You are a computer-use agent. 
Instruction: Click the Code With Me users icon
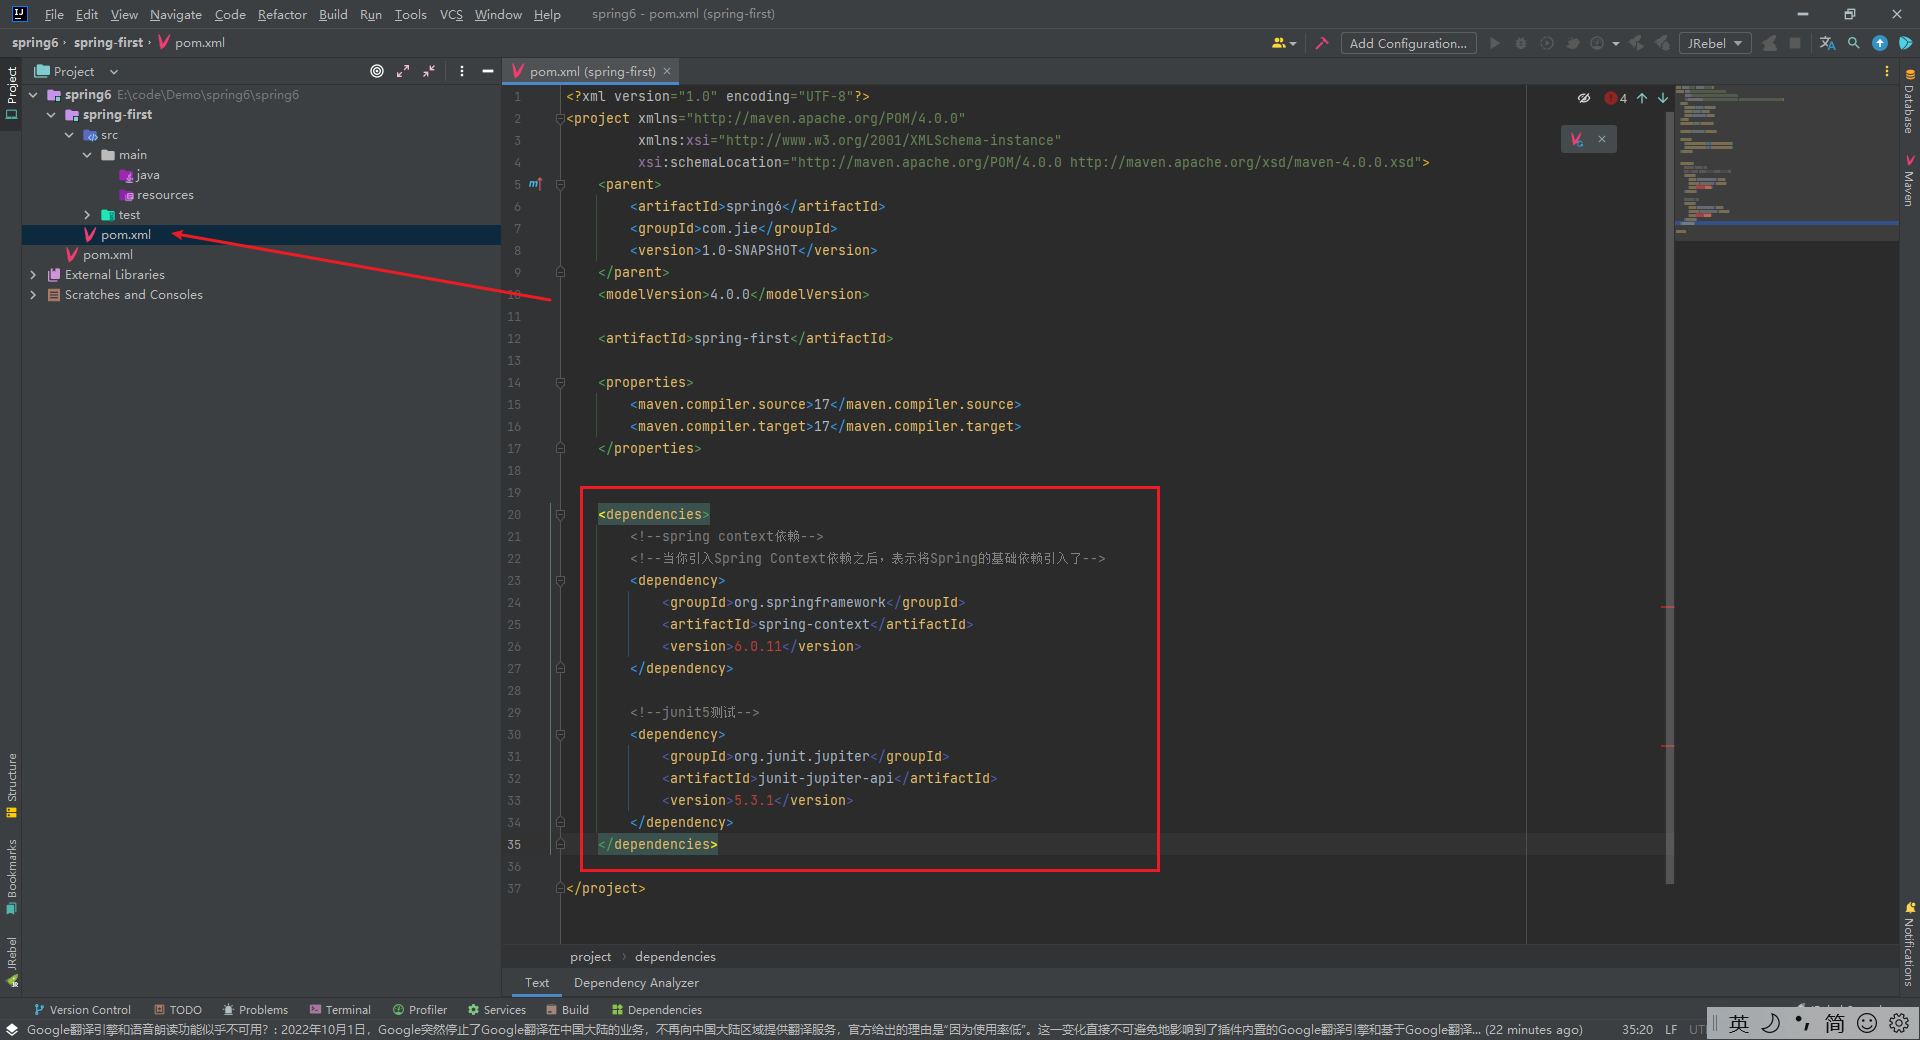pyautogui.click(x=1283, y=43)
